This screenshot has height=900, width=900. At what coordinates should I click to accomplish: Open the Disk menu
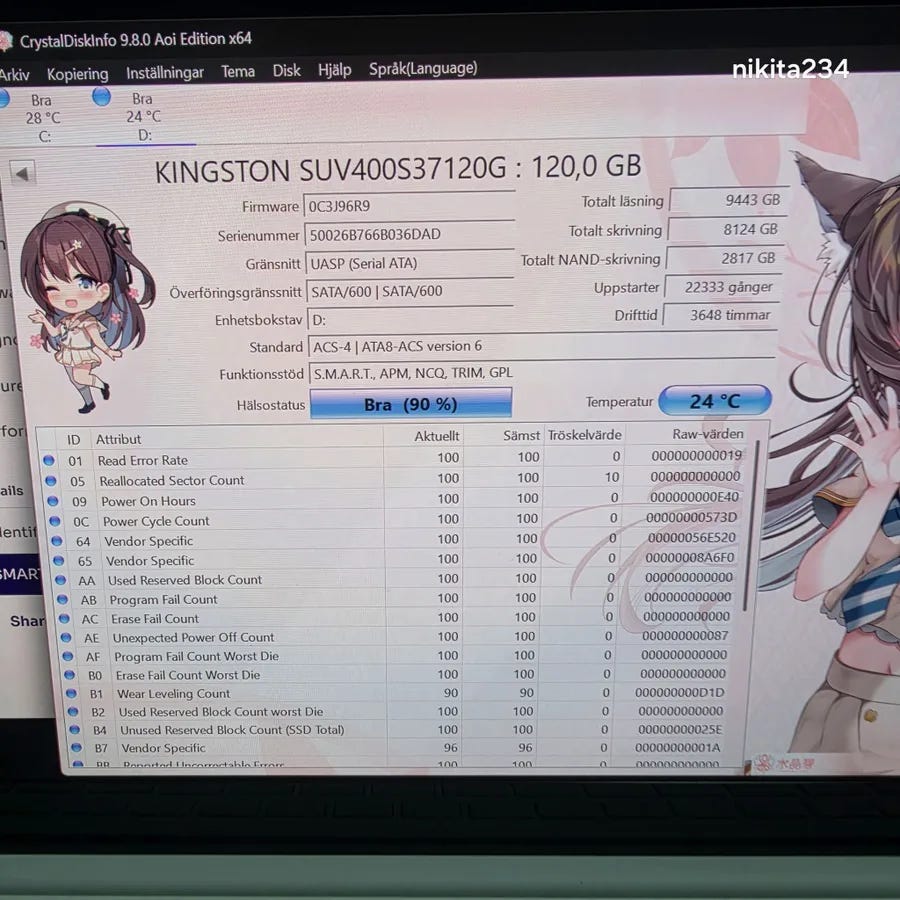pos(286,71)
